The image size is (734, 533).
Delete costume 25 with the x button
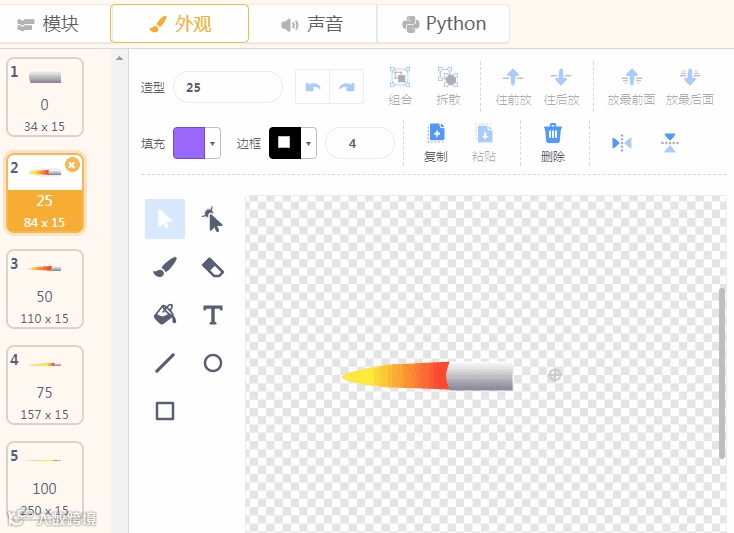[72, 165]
